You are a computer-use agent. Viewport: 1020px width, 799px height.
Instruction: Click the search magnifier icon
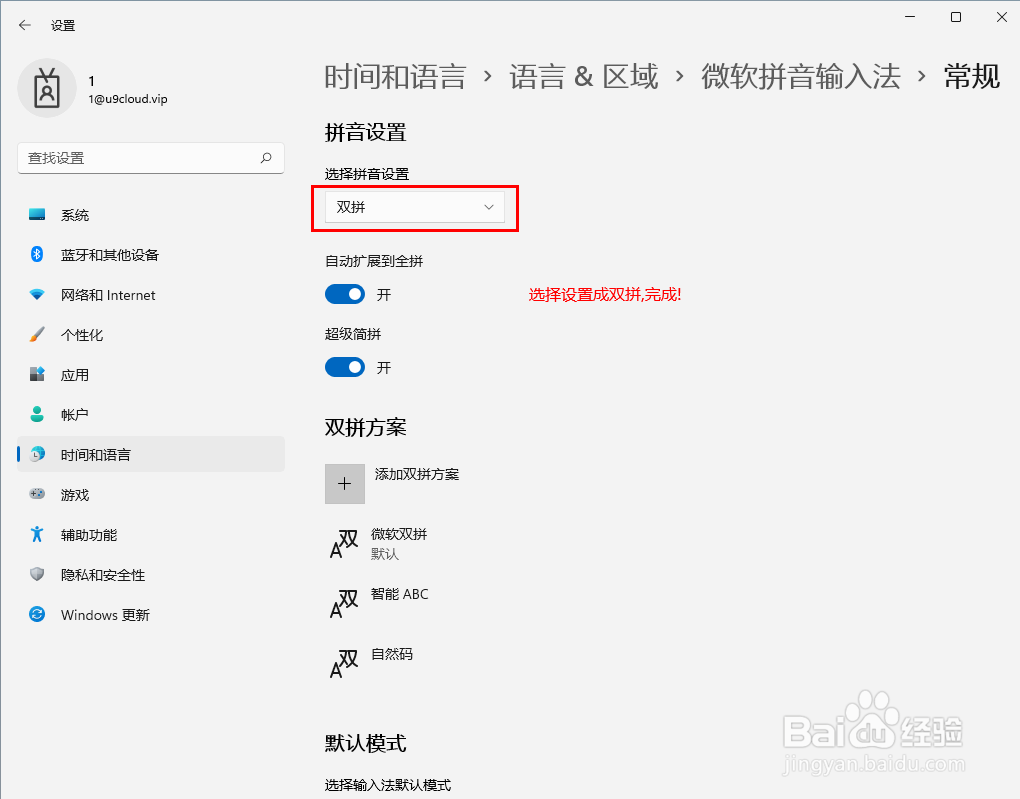coord(266,158)
